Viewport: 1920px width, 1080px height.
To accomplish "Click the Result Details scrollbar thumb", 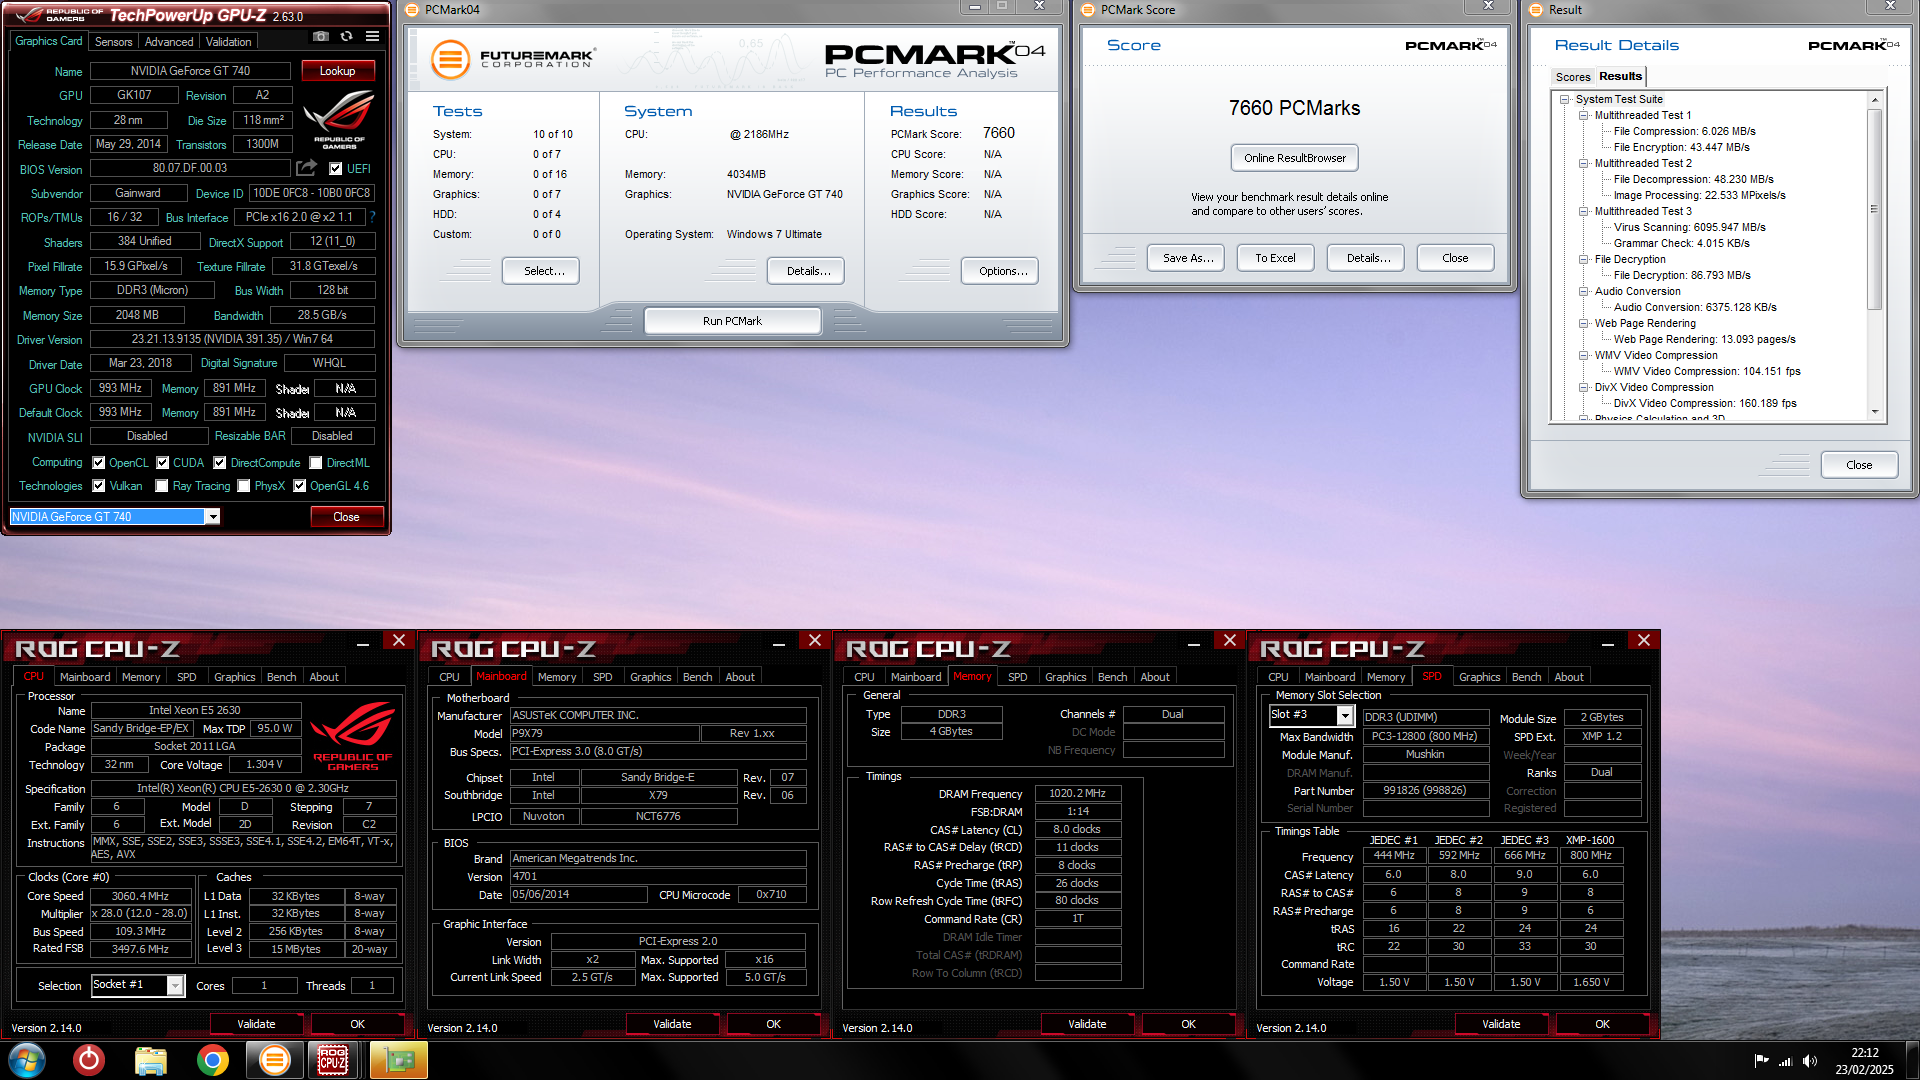I will click(x=1874, y=208).
